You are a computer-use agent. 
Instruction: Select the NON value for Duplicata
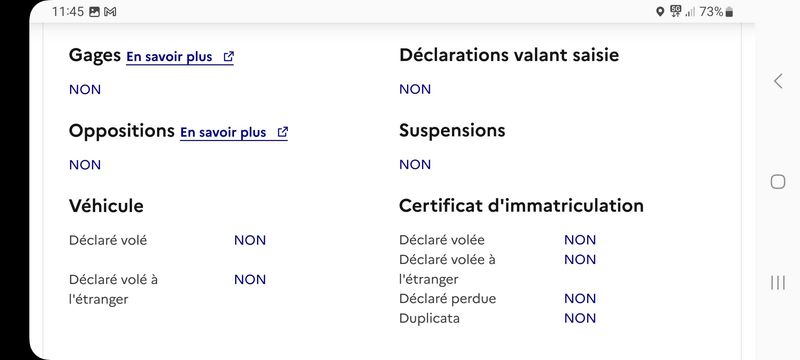tap(580, 319)
